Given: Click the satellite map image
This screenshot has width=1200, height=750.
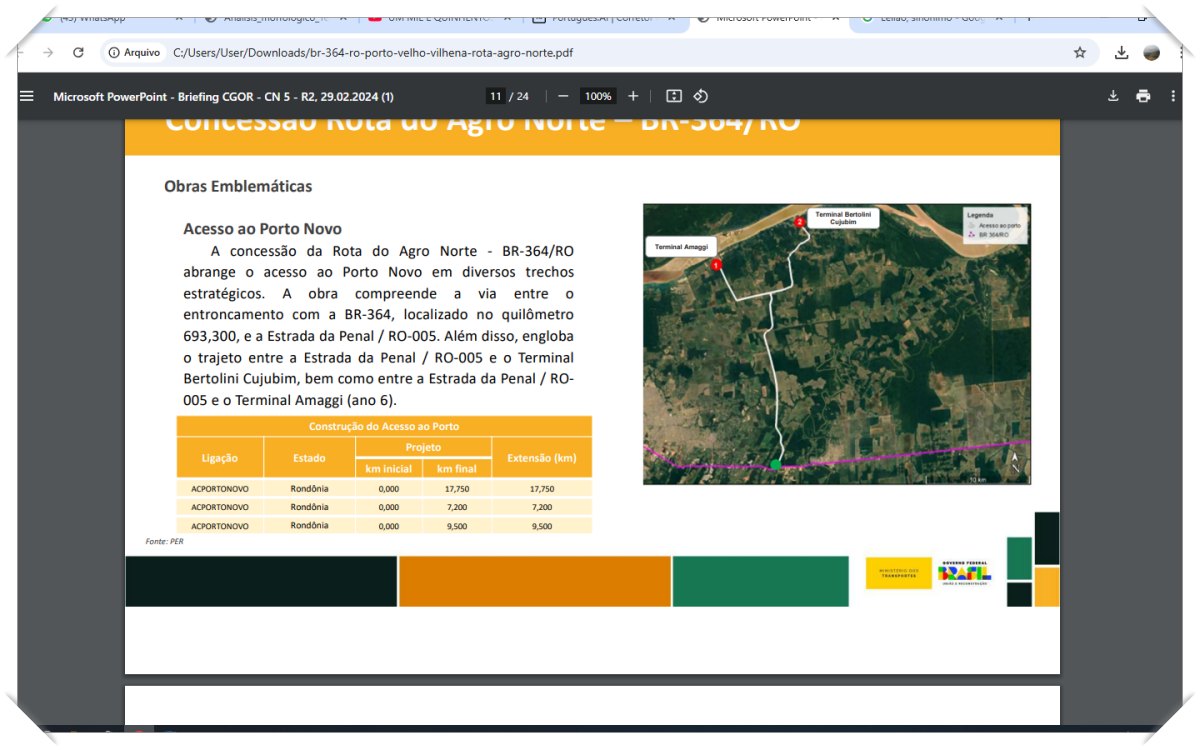Looking at the screenshot, I should 837,344.
